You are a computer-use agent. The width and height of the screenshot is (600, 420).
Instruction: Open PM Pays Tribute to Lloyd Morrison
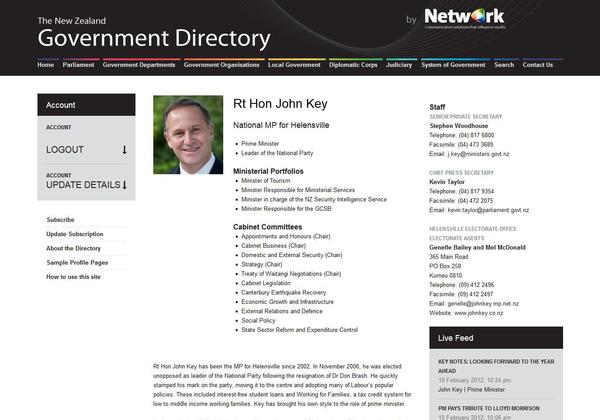[489, 408]
